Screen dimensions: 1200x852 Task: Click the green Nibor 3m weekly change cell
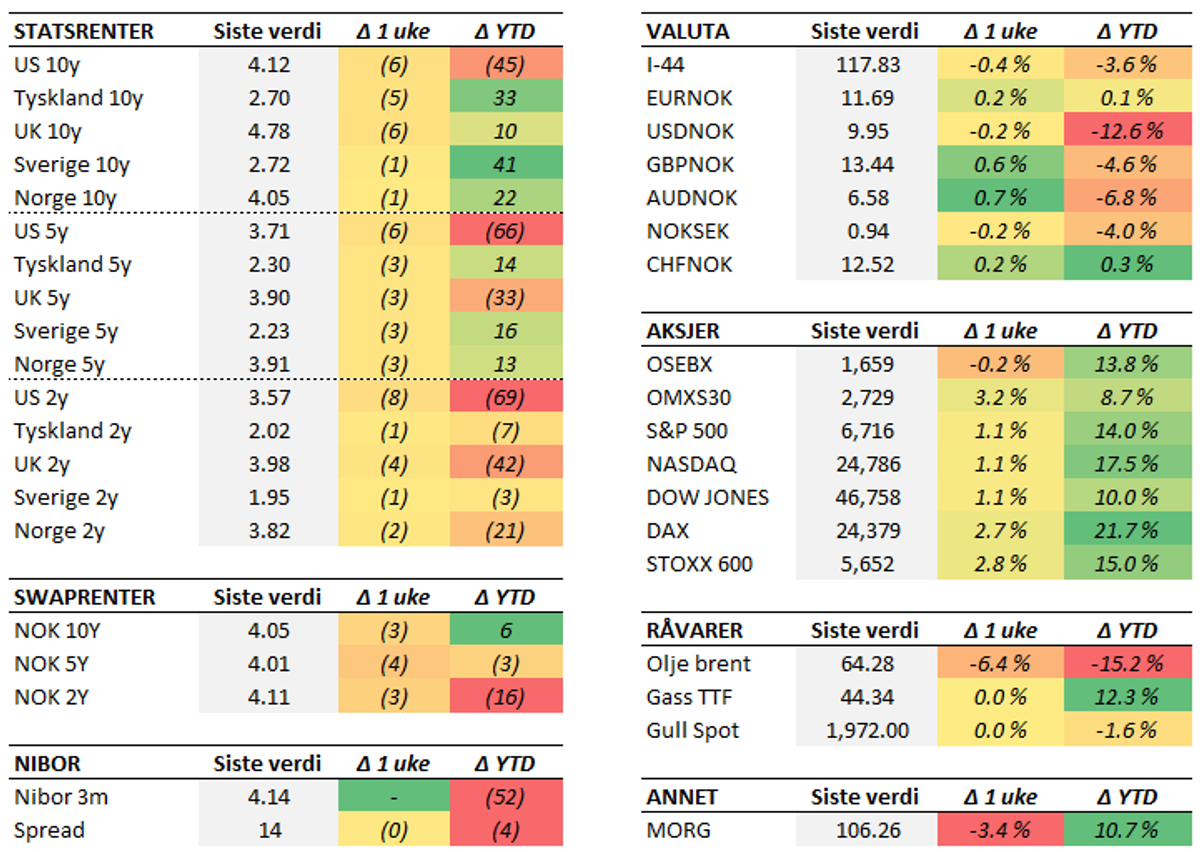393,797
